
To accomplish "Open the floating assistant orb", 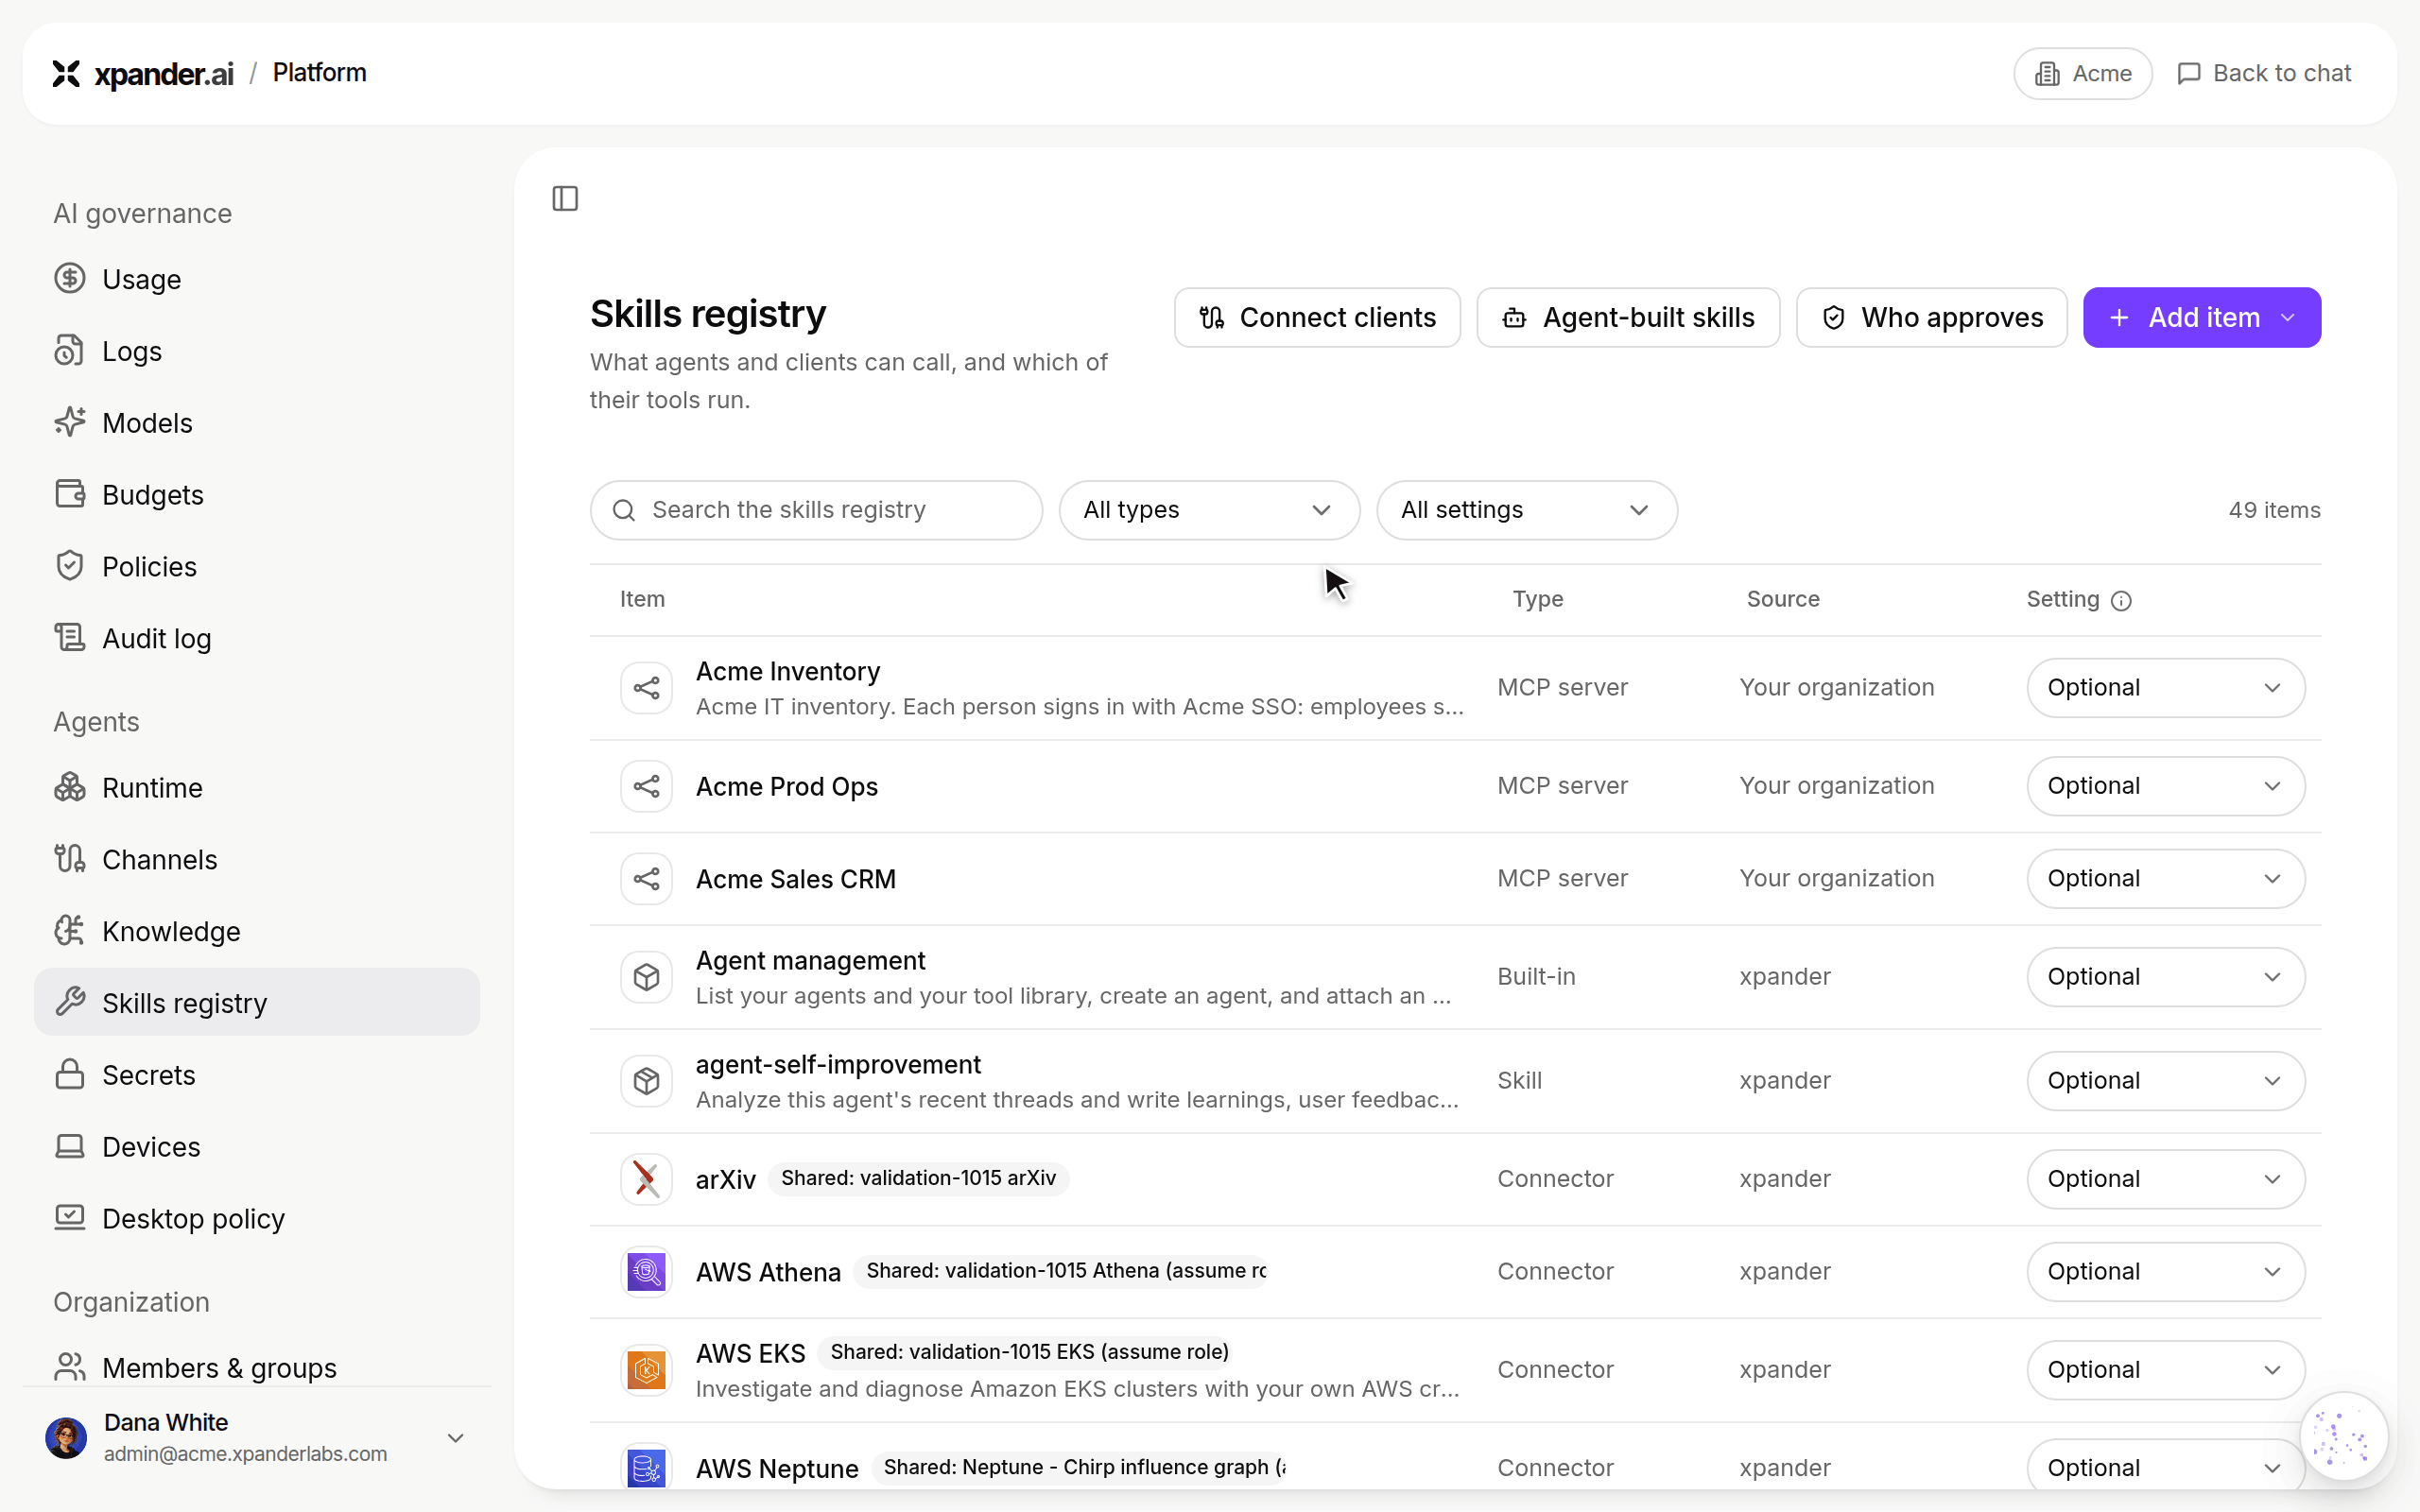I will tap(2344, 1437).
